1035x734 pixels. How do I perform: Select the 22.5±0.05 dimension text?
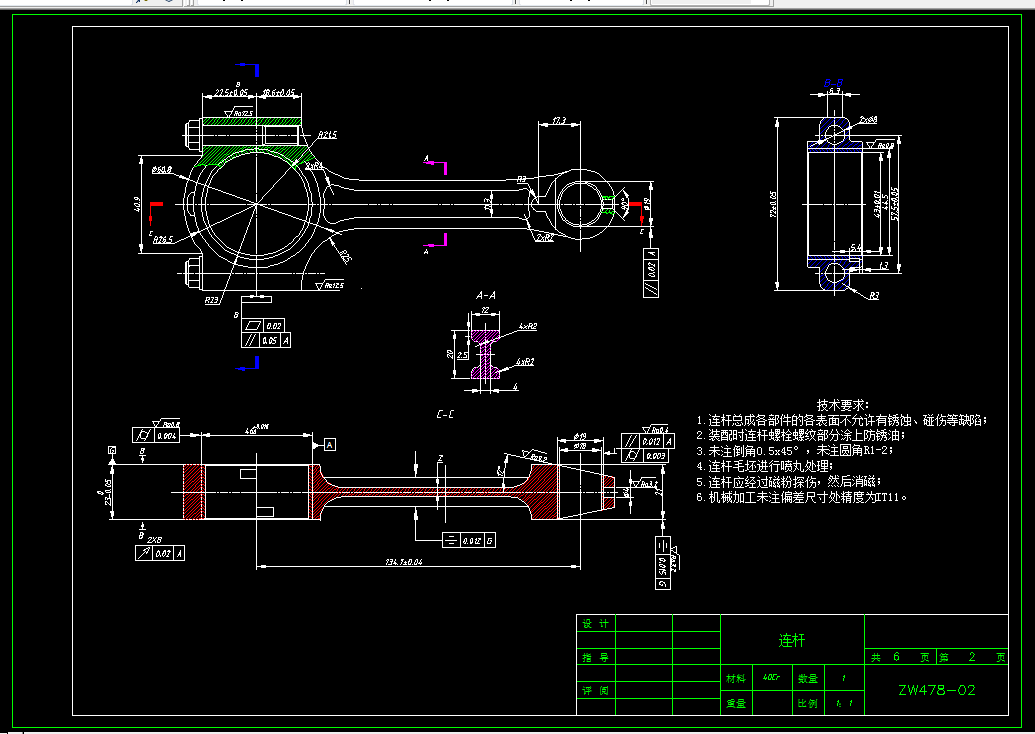(231, 93)
